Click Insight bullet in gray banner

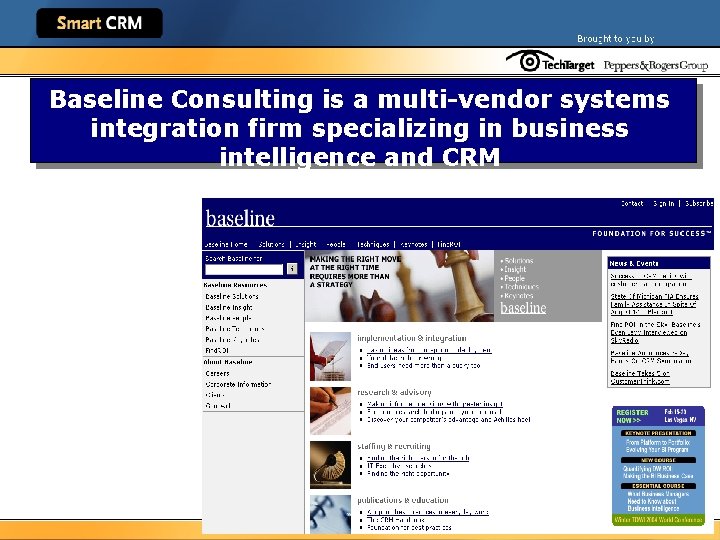[513, 270]
